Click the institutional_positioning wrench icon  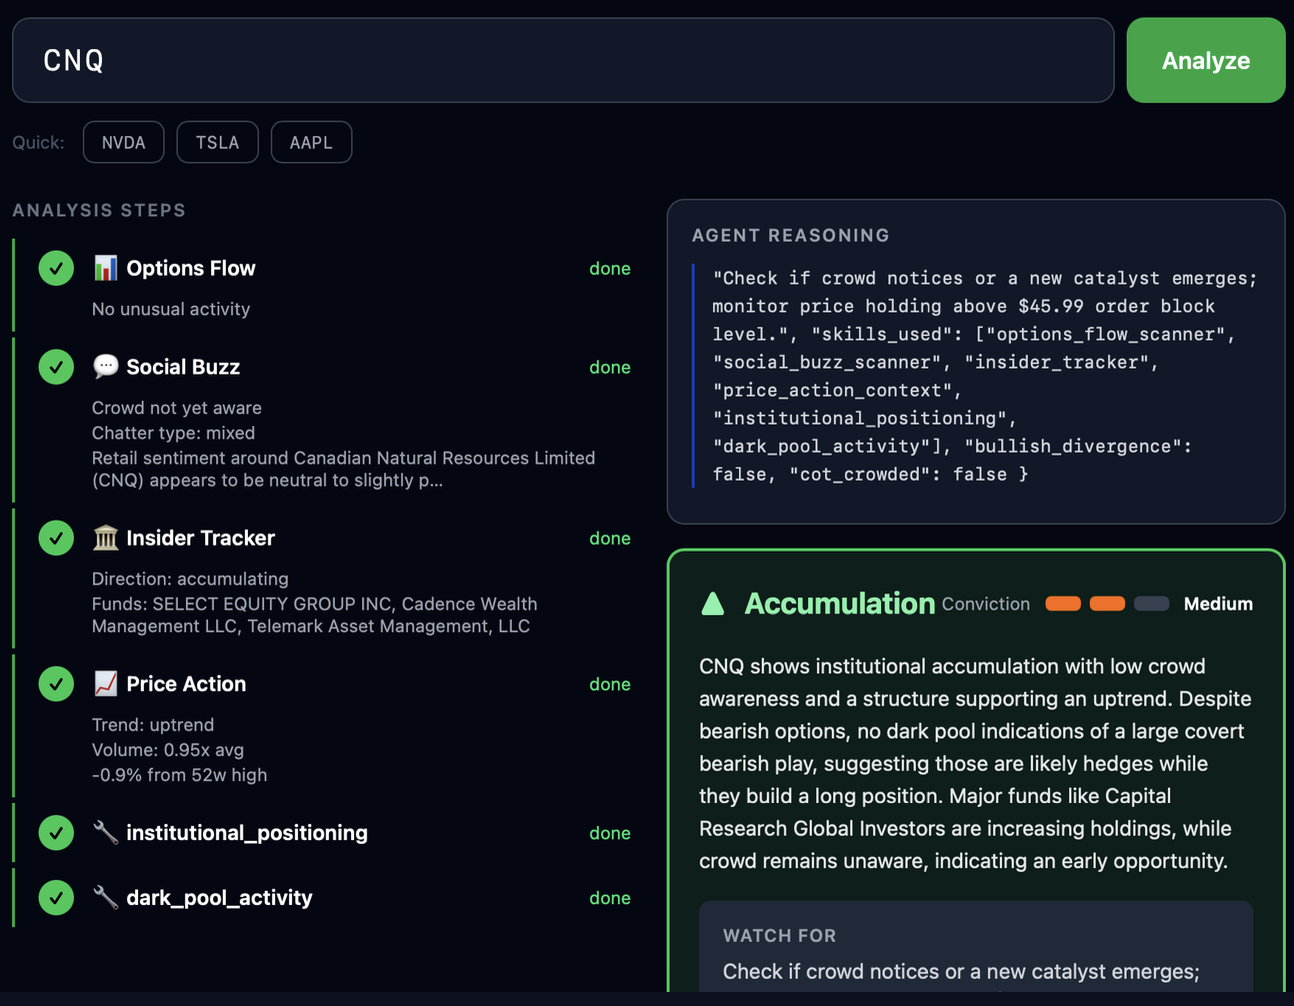tap(105, 833)
